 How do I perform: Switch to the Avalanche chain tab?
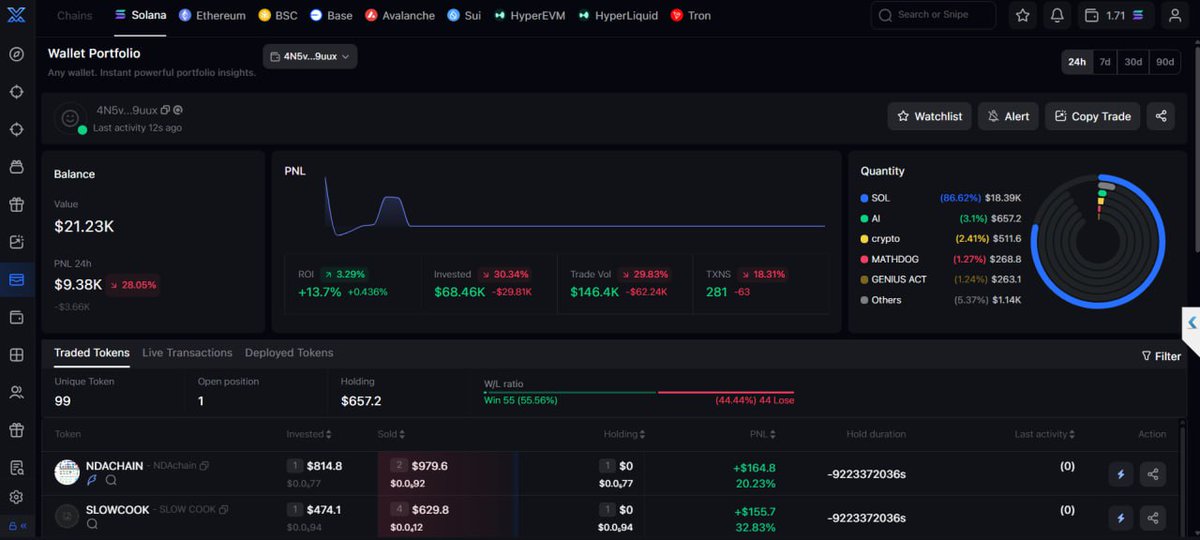(400, 15)
